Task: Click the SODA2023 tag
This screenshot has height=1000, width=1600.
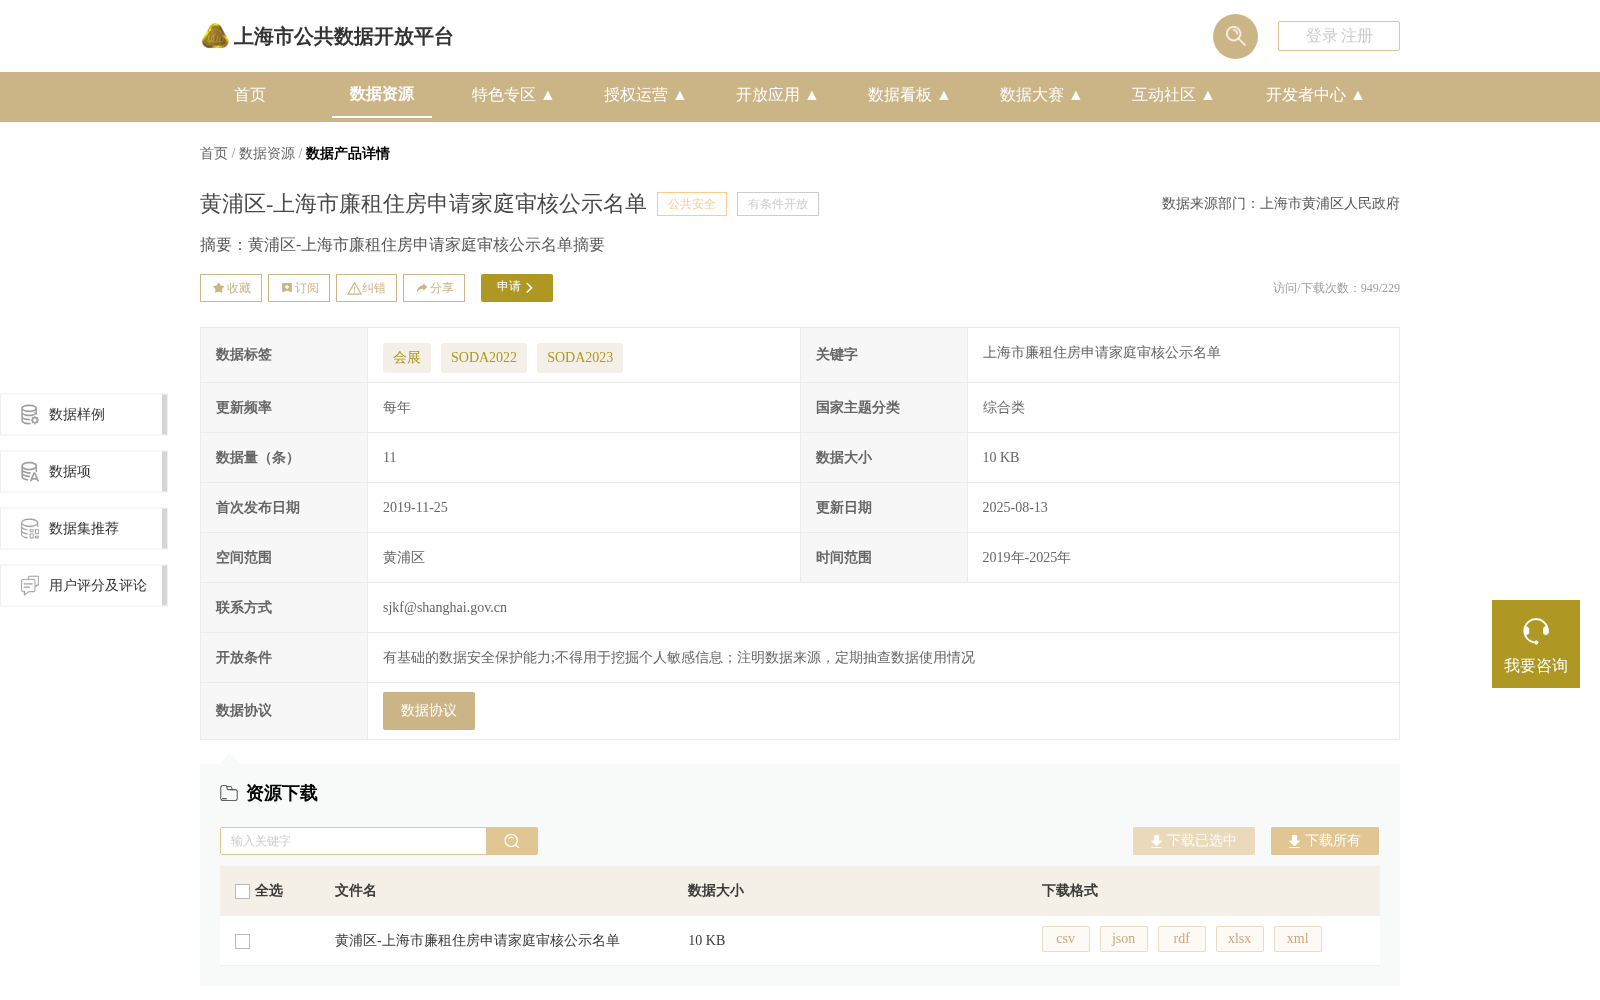Action: point(580,358)
